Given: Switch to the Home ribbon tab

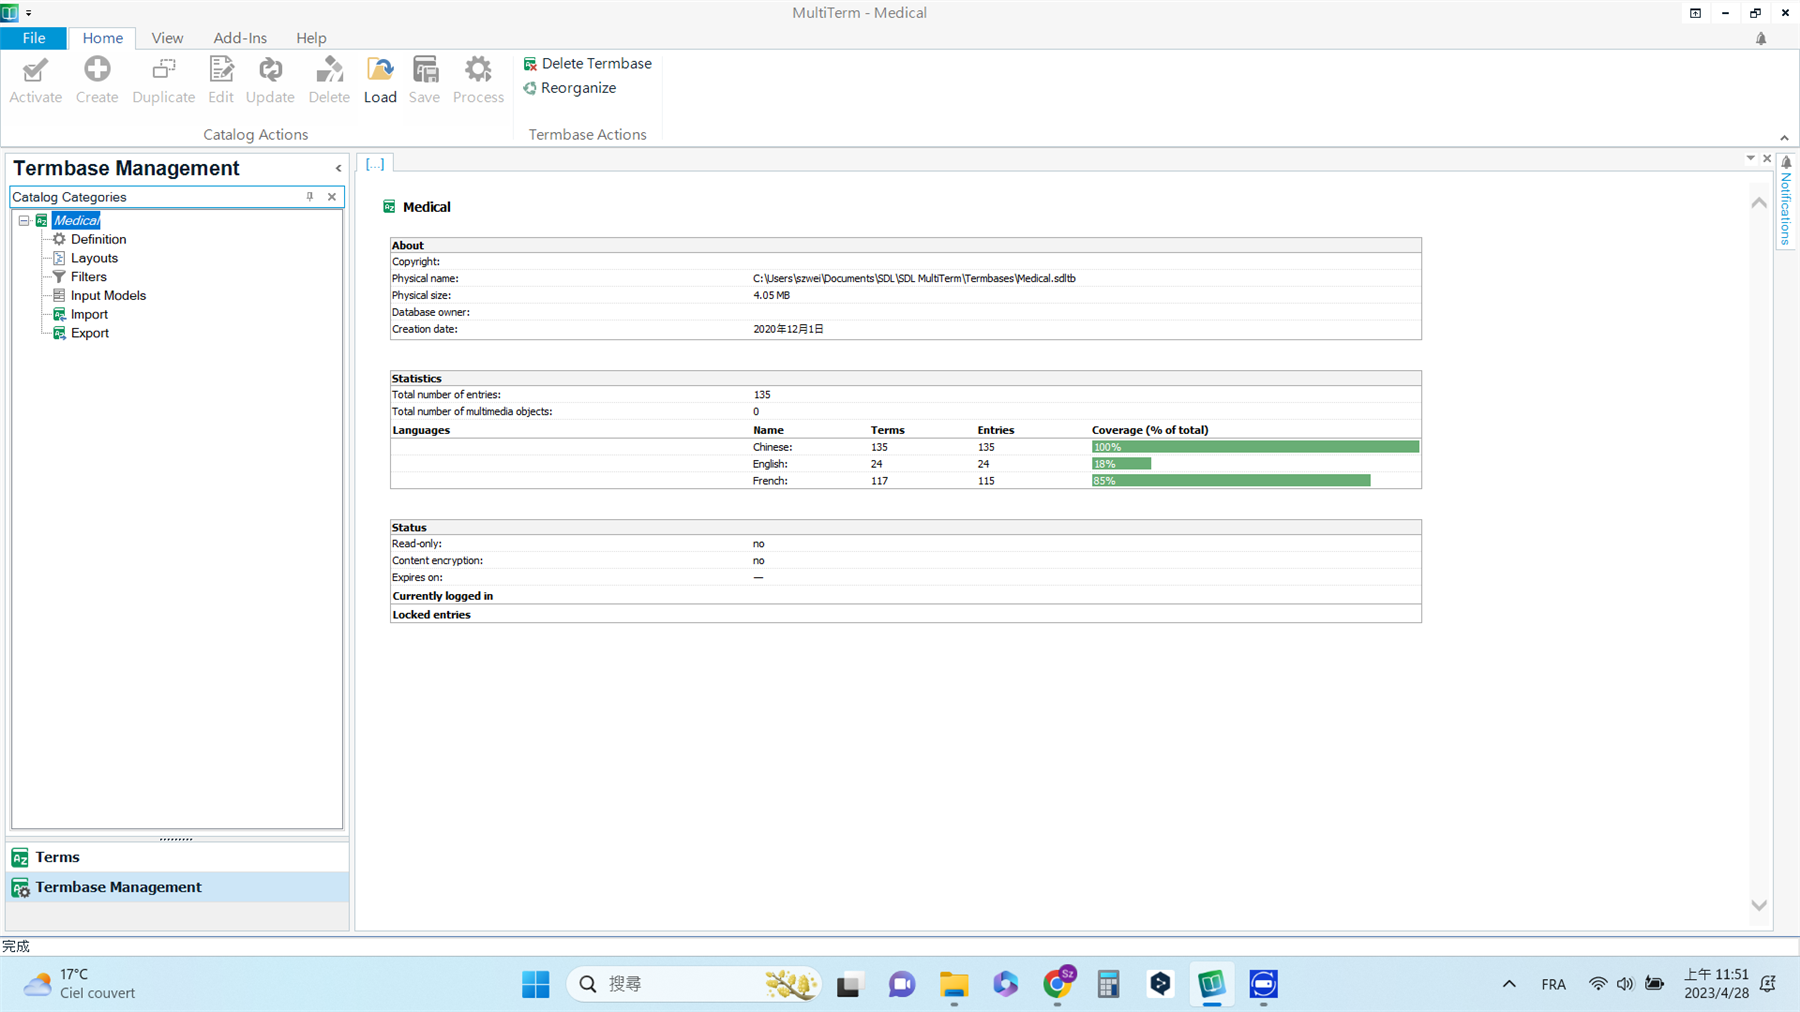Looking at the screenshot, I should point(102,38).
